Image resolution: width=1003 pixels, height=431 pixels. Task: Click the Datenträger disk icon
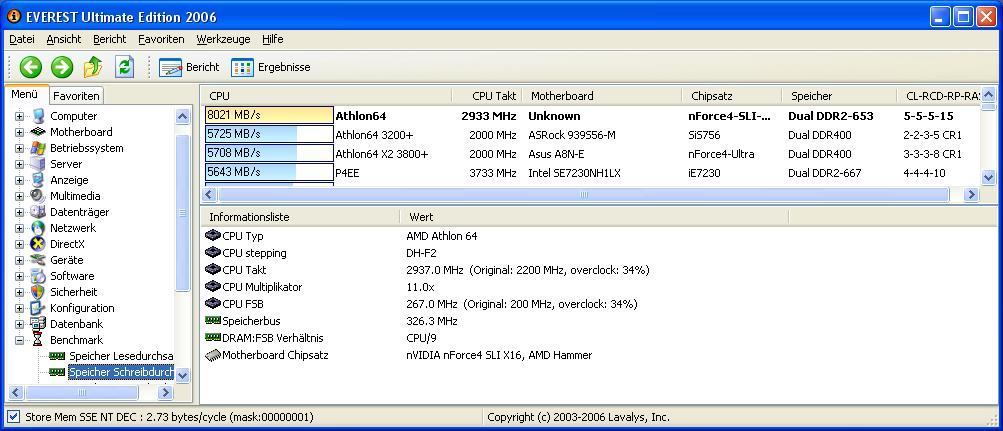point(38,212)
